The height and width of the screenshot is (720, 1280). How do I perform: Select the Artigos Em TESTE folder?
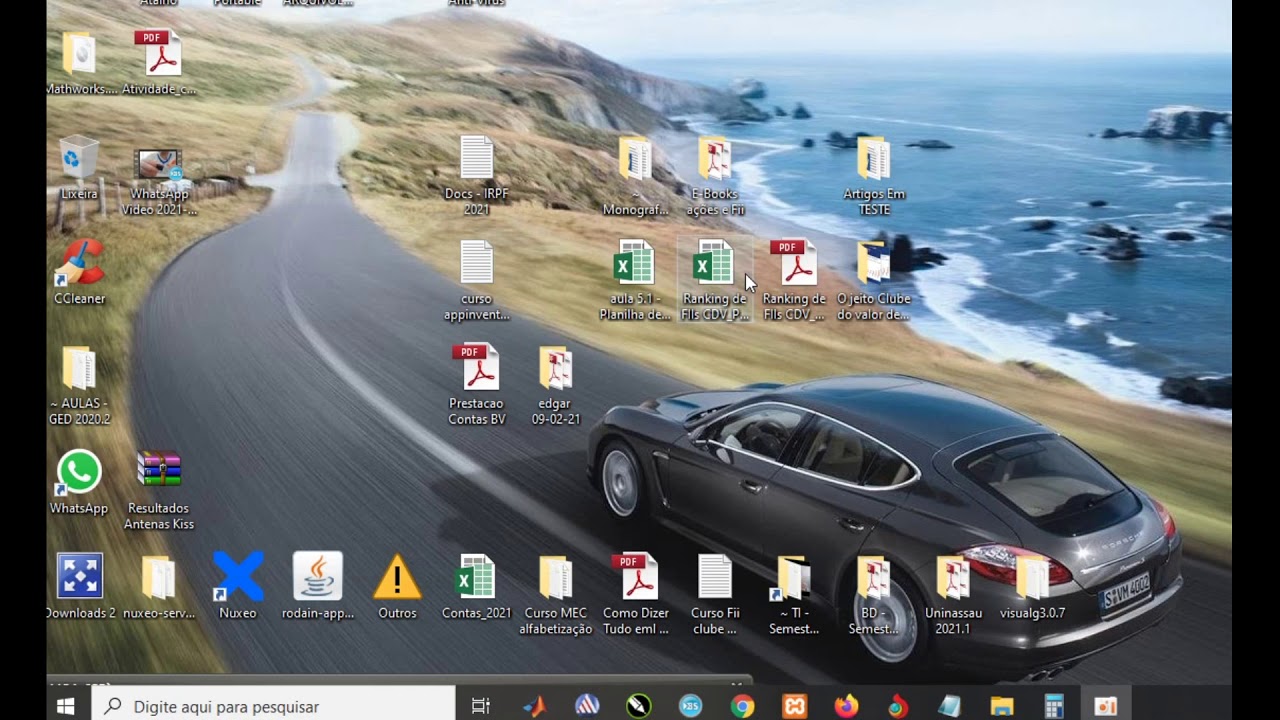[873, 160]
